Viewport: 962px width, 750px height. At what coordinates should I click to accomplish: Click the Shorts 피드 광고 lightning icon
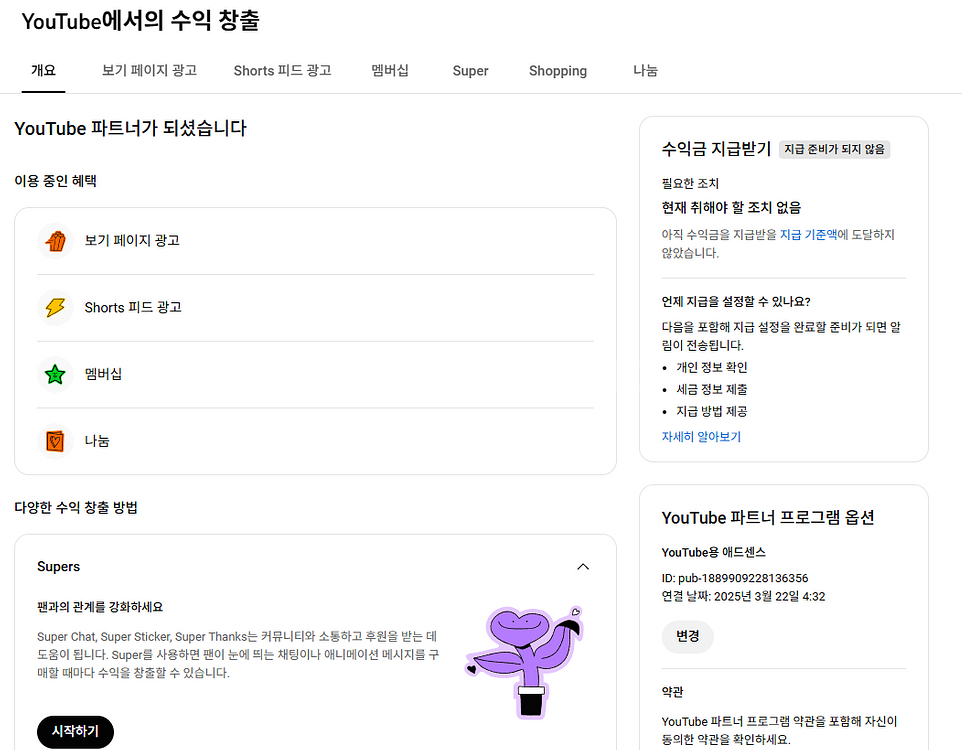click(x=55, y=307)
